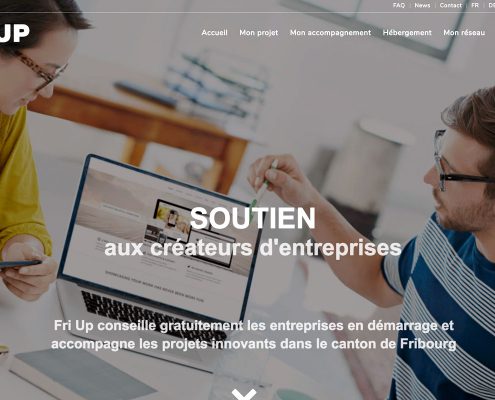Click the "aux créateurs d'entreprises" subtitle
495x400 pixels.
click(253, 248)
